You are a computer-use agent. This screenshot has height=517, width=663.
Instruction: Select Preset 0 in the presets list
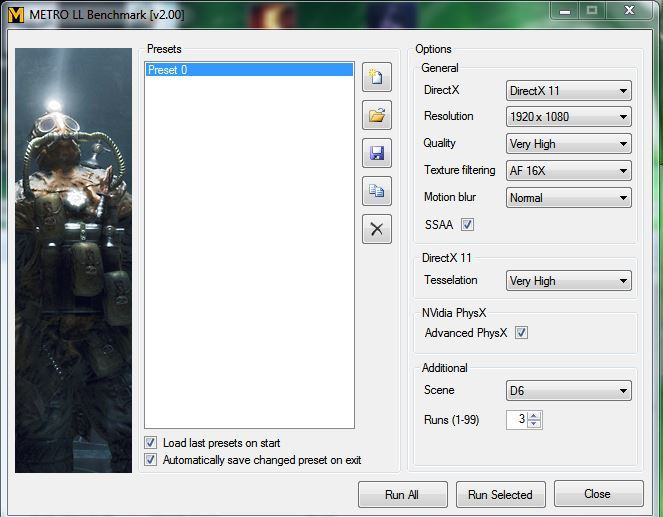249,70
